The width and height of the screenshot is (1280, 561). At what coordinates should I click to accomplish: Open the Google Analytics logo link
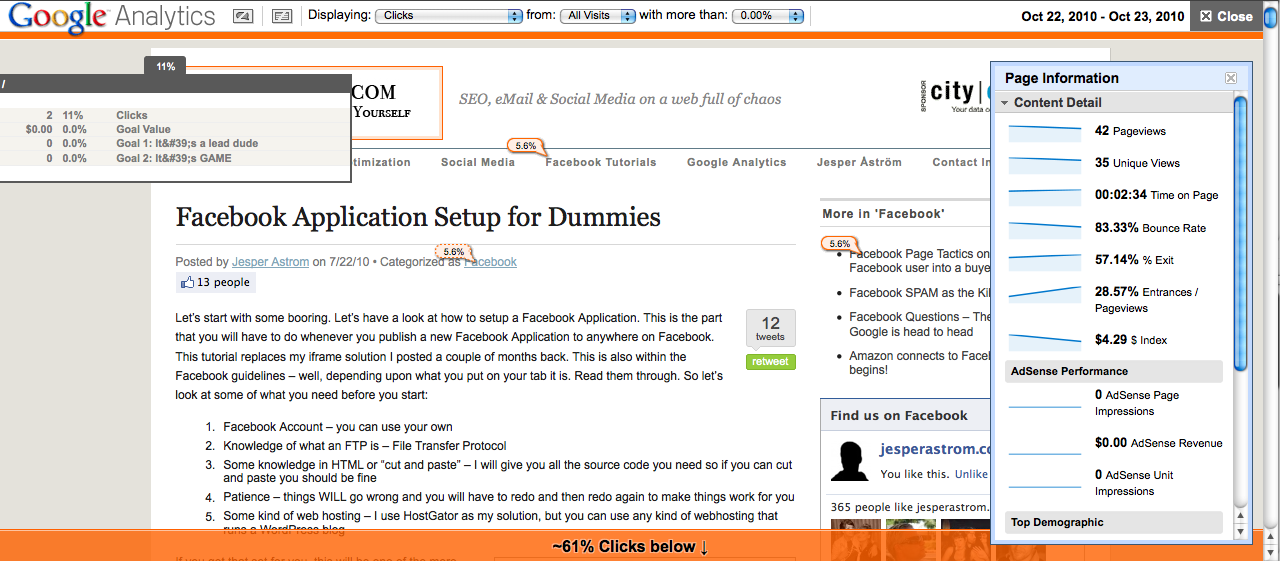pos(112,16)
